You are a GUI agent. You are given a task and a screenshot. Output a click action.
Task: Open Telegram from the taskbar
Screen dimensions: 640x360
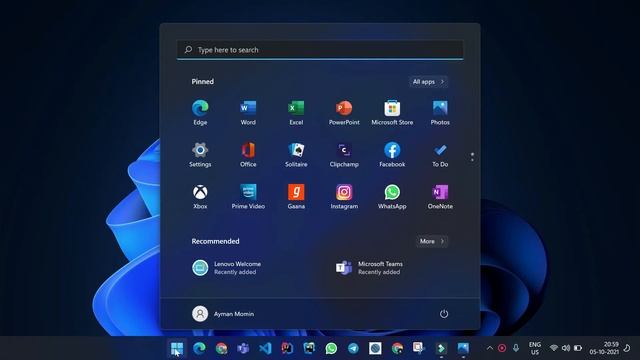353,348
